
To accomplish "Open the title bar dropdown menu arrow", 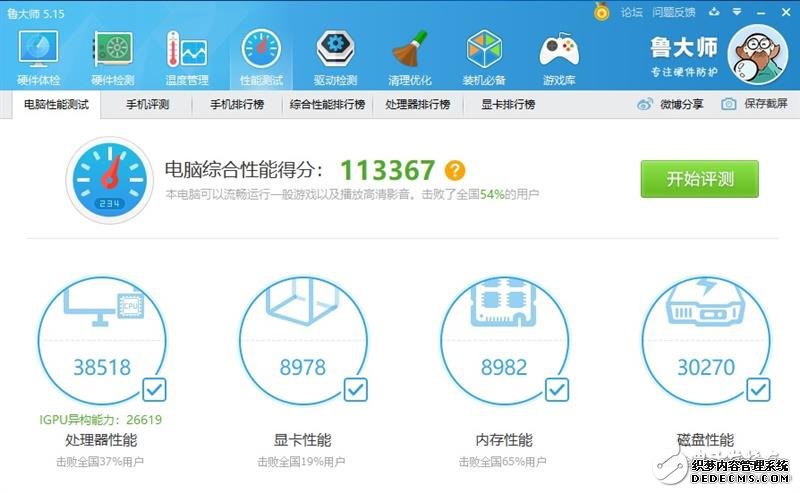I will 737,12.
